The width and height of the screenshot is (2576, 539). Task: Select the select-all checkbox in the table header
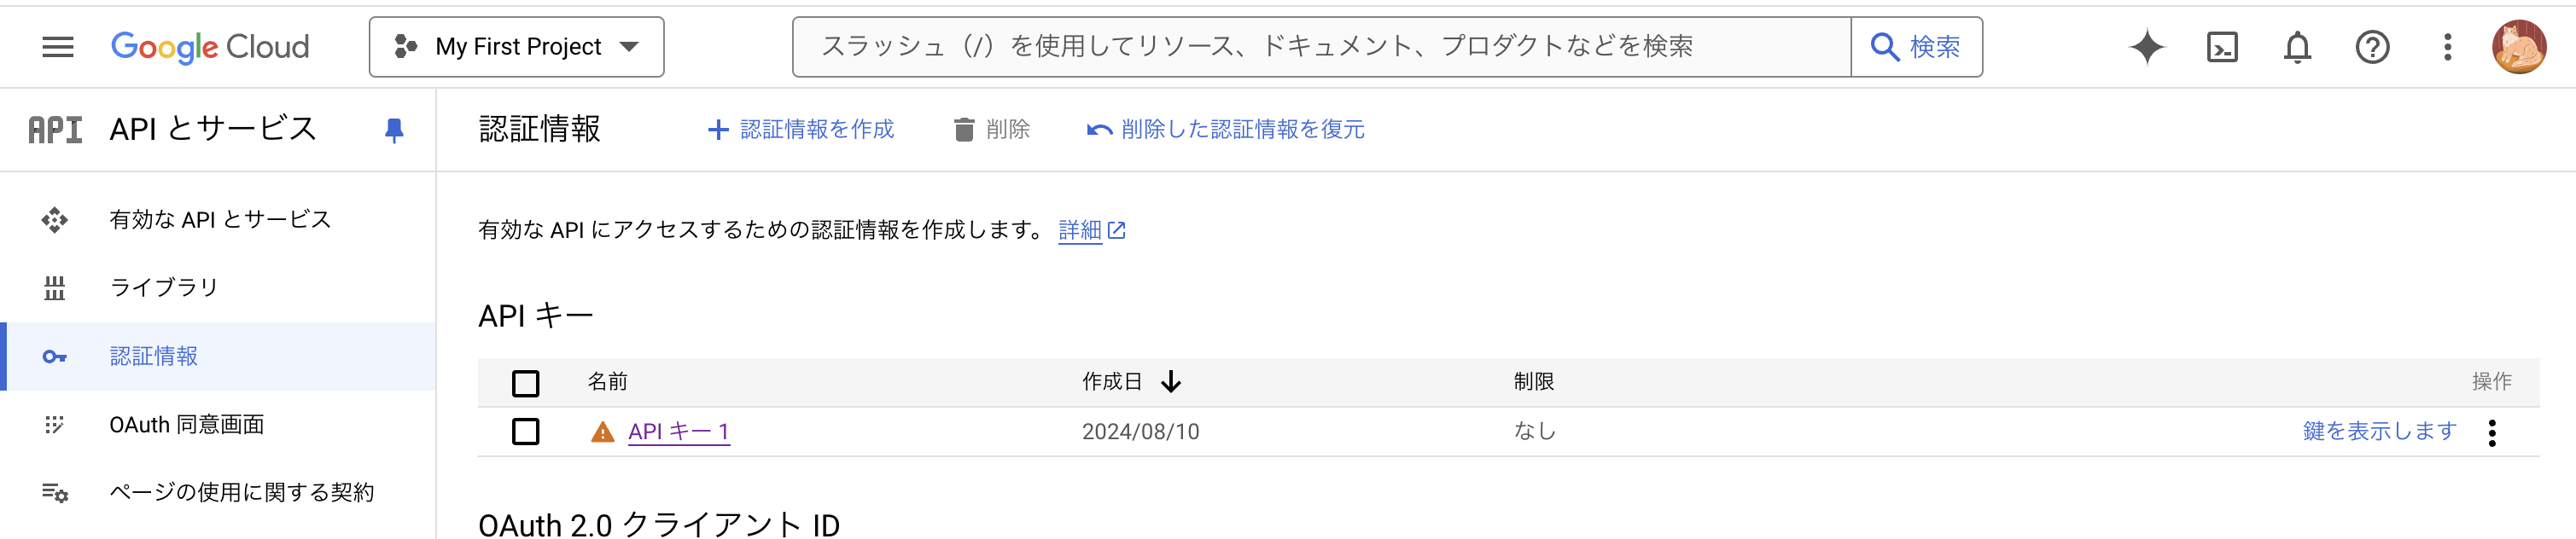pos(526,383)
